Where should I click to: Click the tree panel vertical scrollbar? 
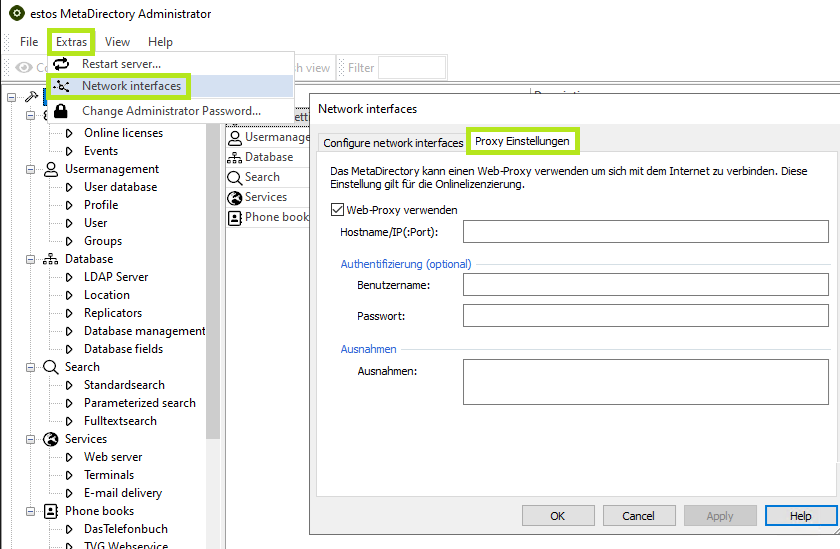tap(213, 300)
